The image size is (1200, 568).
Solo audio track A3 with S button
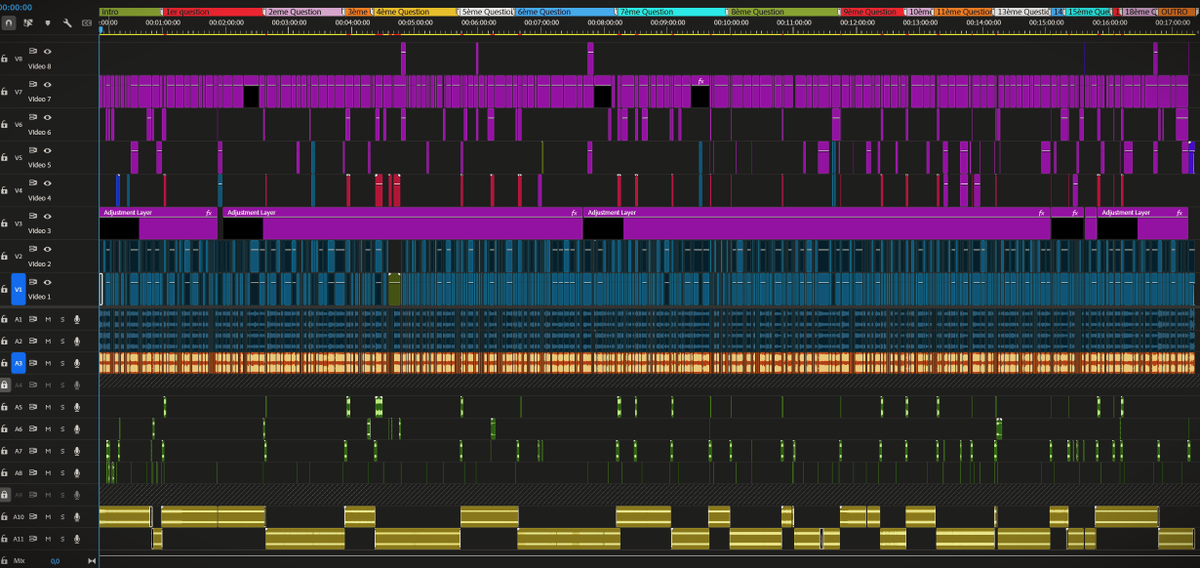62,363
